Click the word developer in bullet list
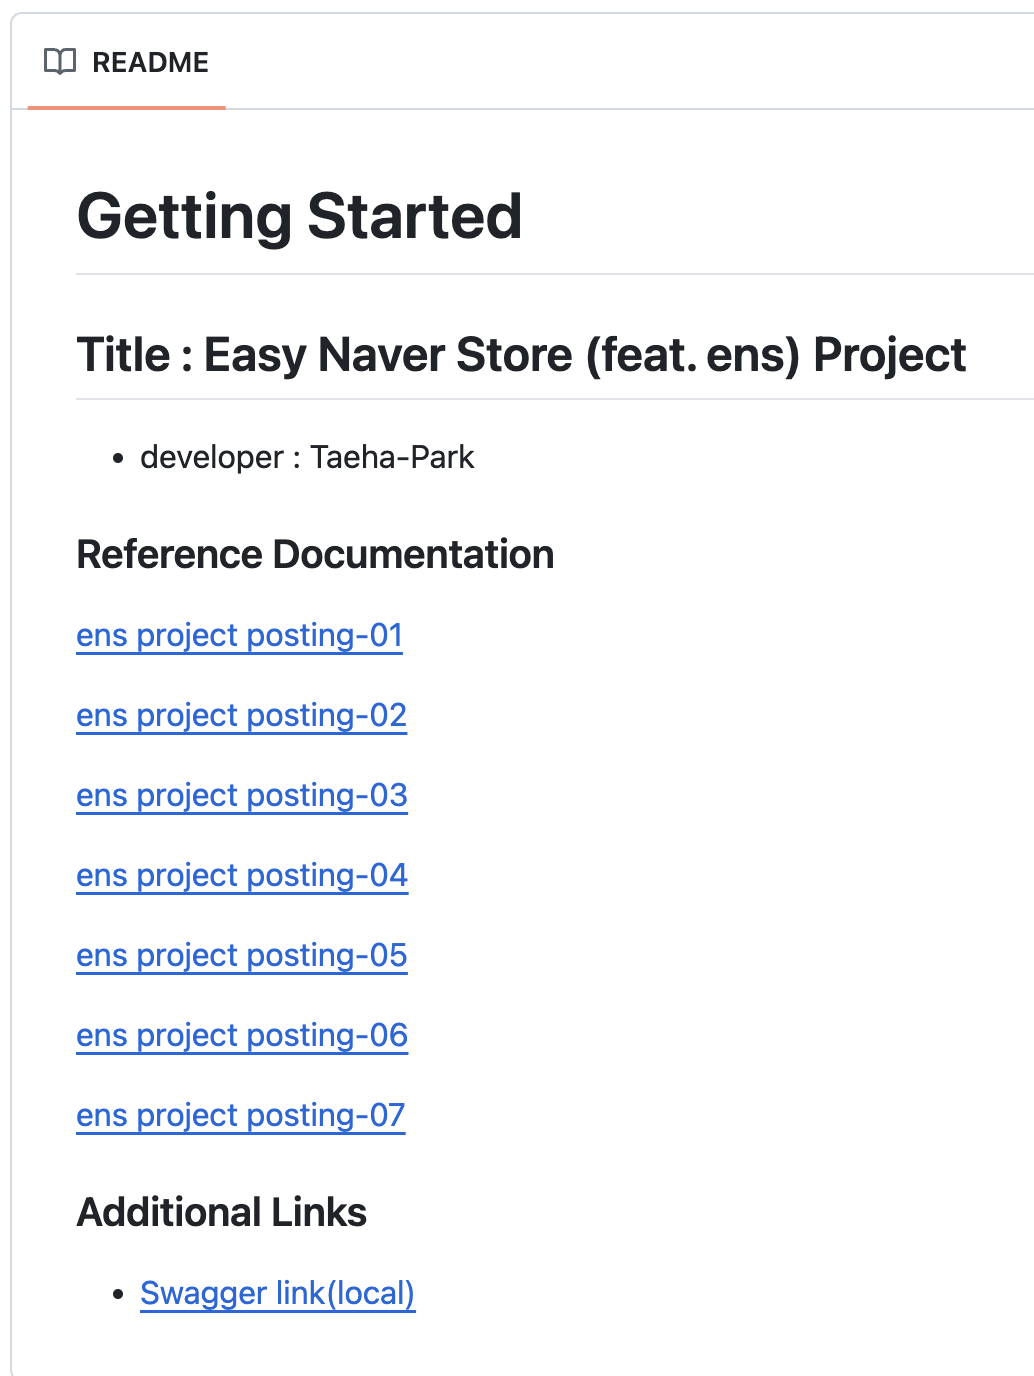Viewport: 1034px width, 1376px height. [212, 458]
